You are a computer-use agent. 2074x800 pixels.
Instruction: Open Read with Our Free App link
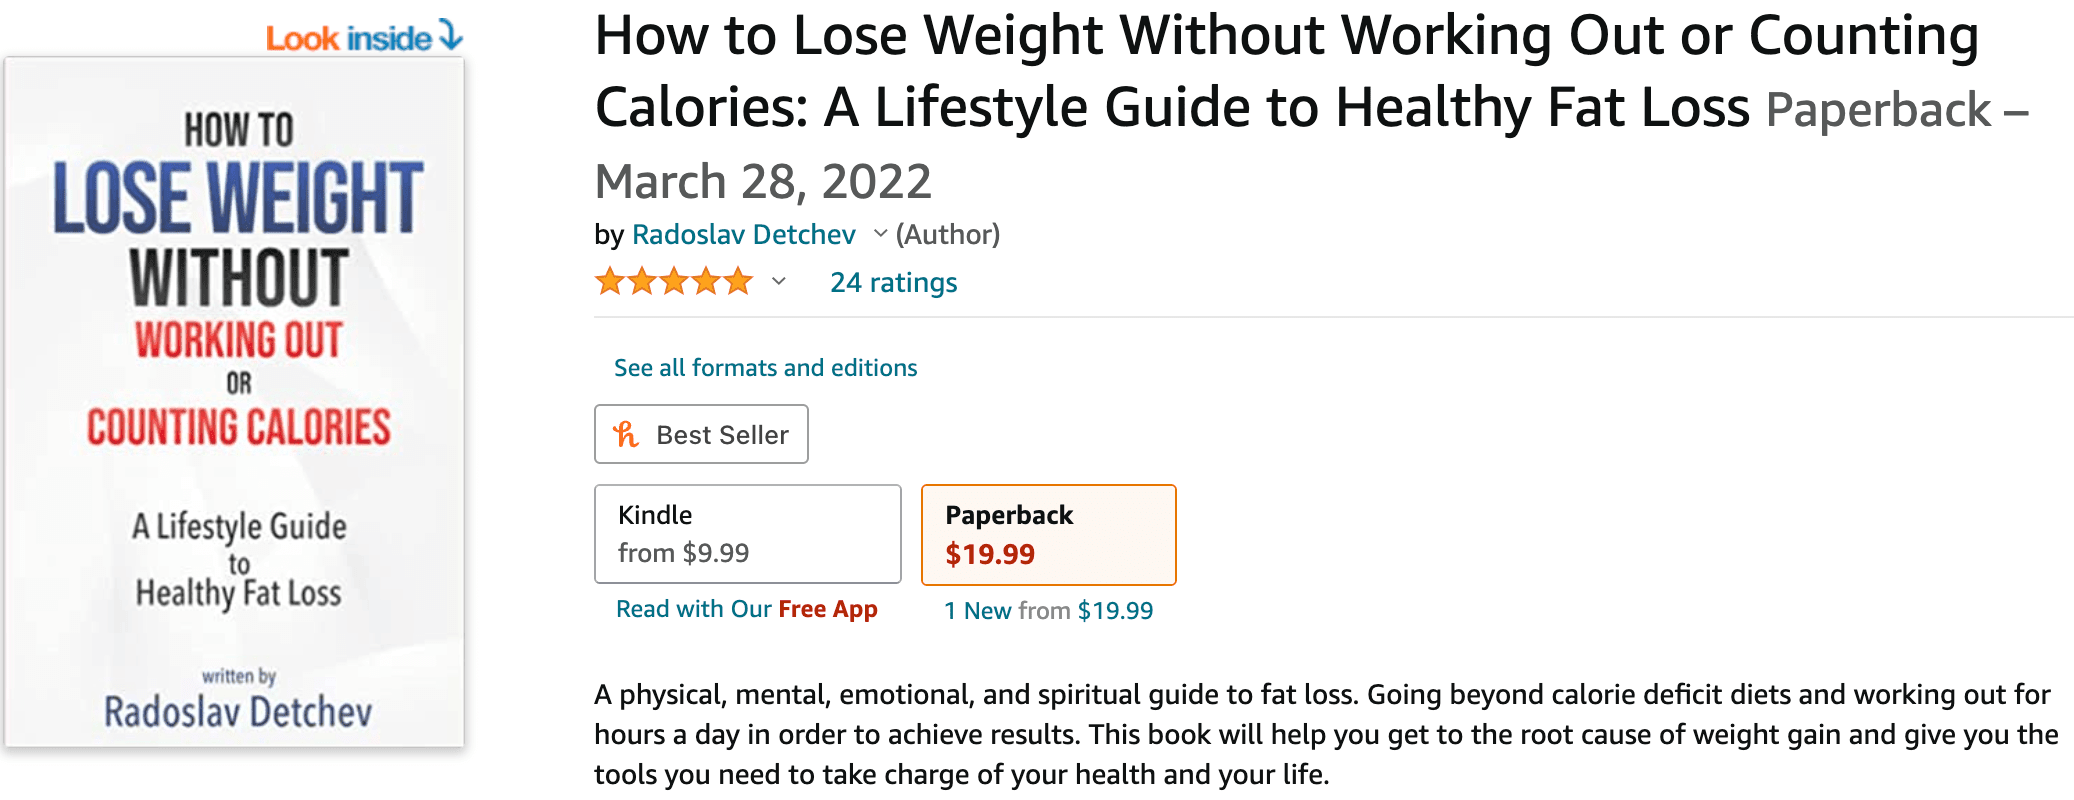[746, 609]
